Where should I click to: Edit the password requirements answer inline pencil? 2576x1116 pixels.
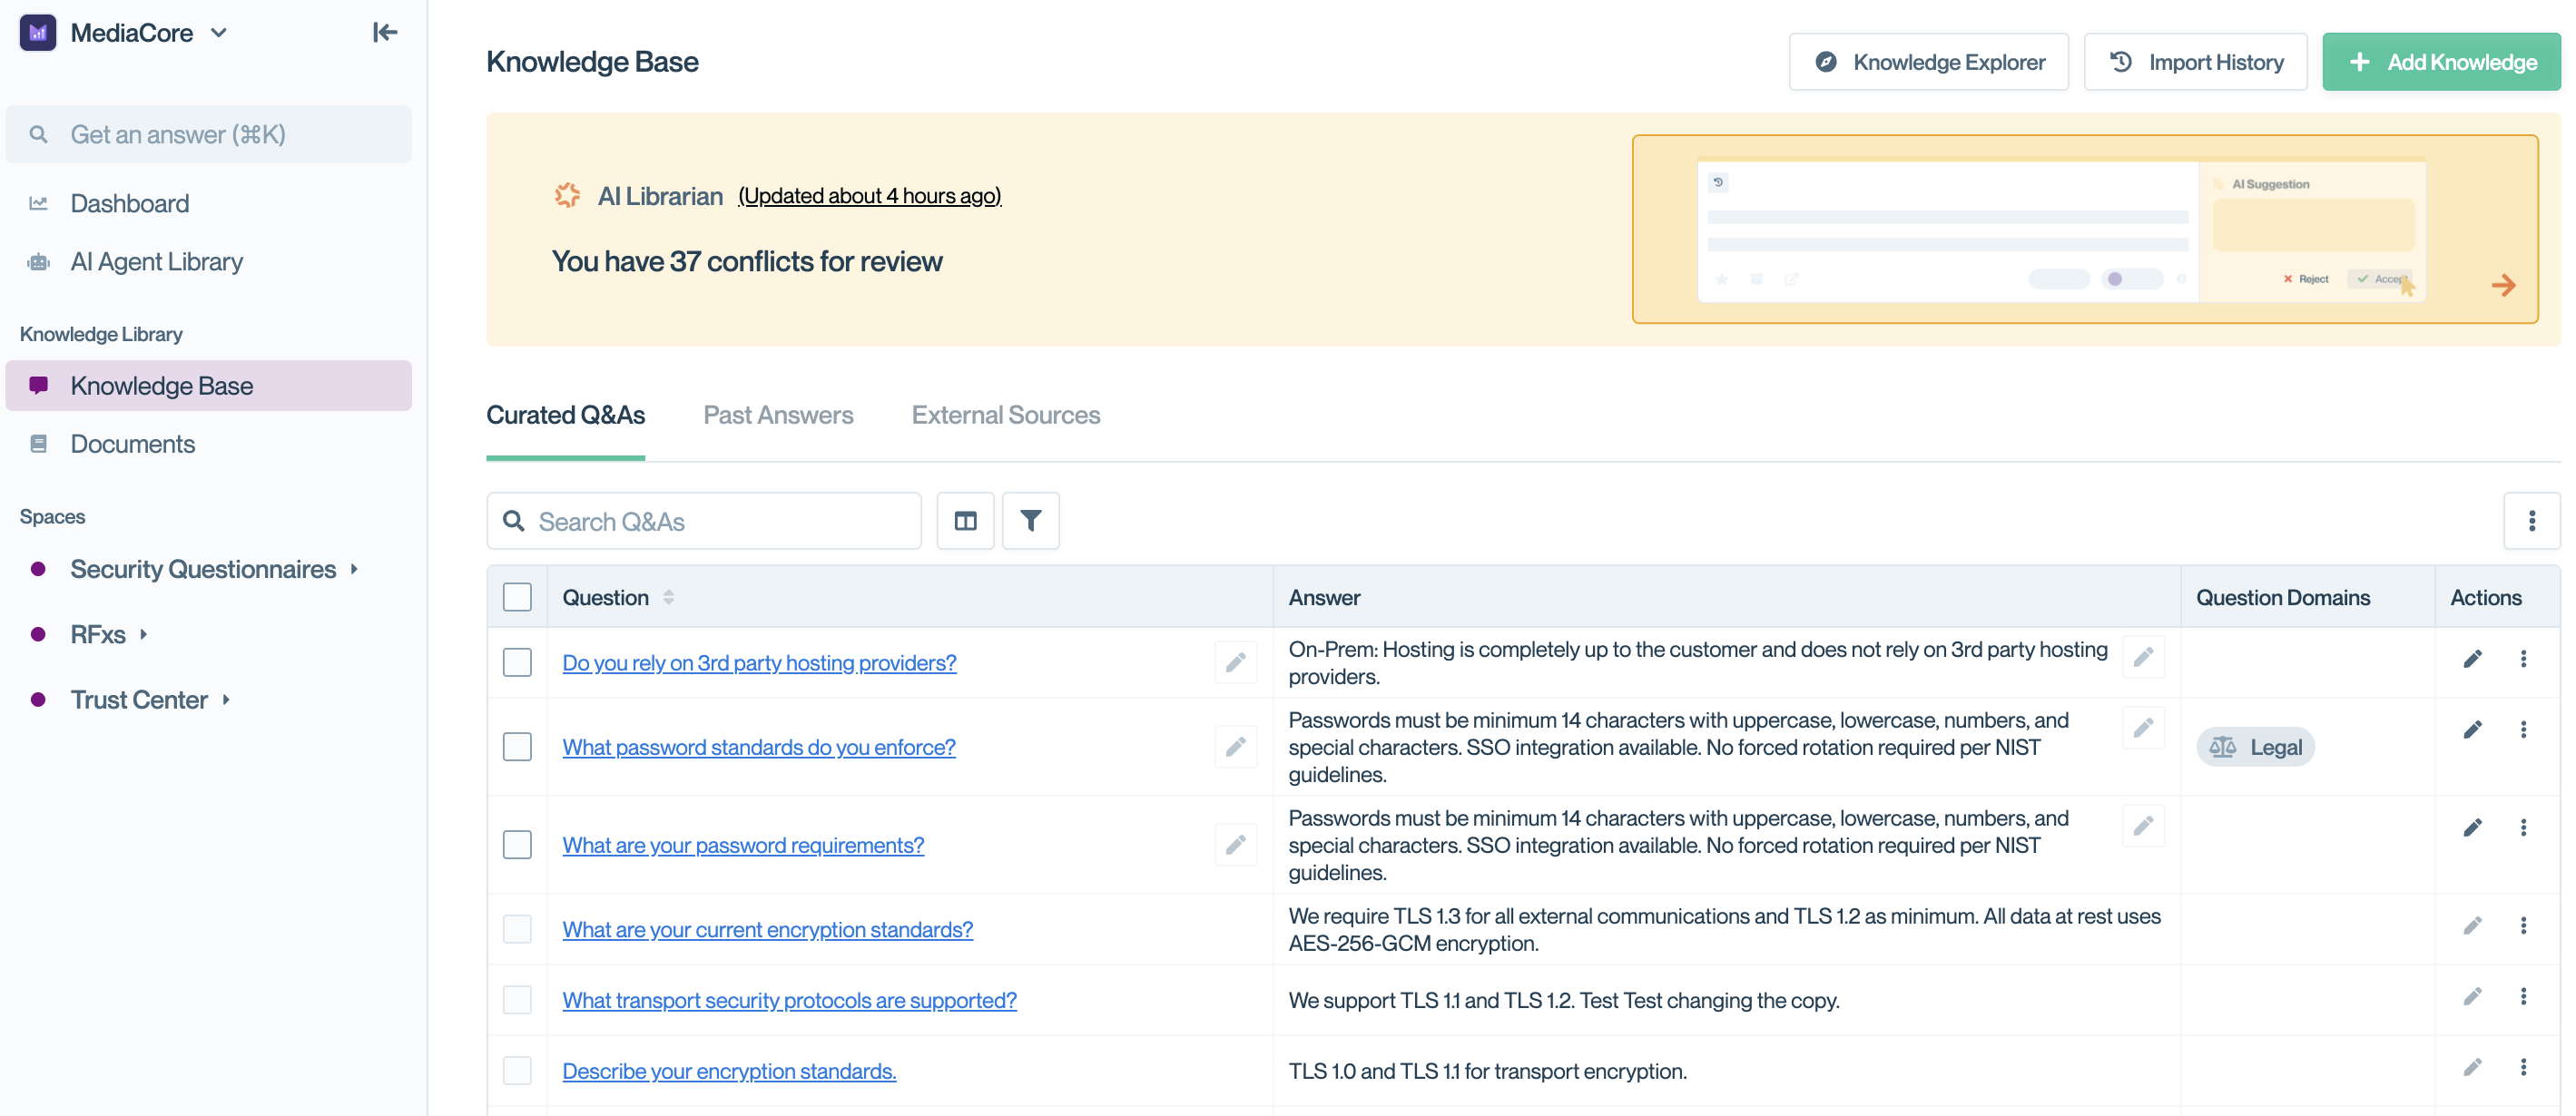[x=2142, y=826]
